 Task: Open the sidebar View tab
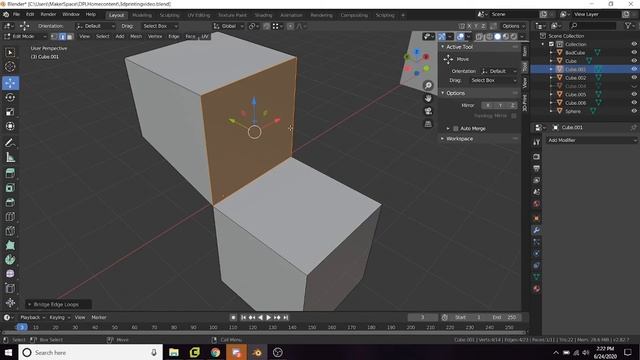coord(525,83)
